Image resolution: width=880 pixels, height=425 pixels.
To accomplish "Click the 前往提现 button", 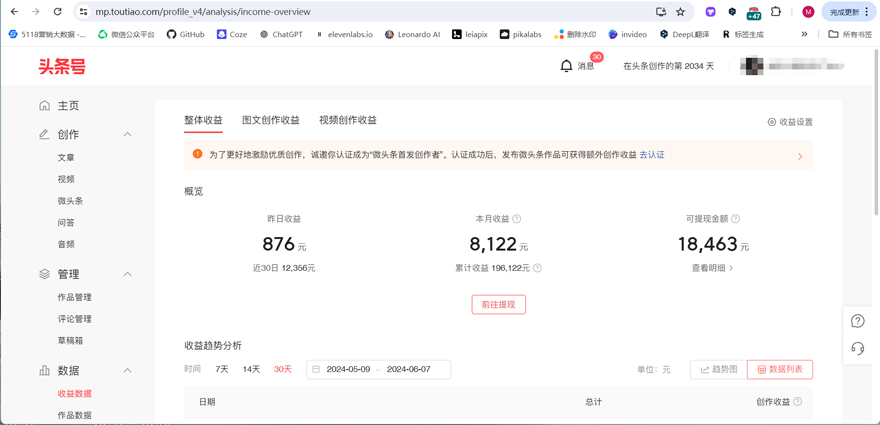I will [498, 305].
